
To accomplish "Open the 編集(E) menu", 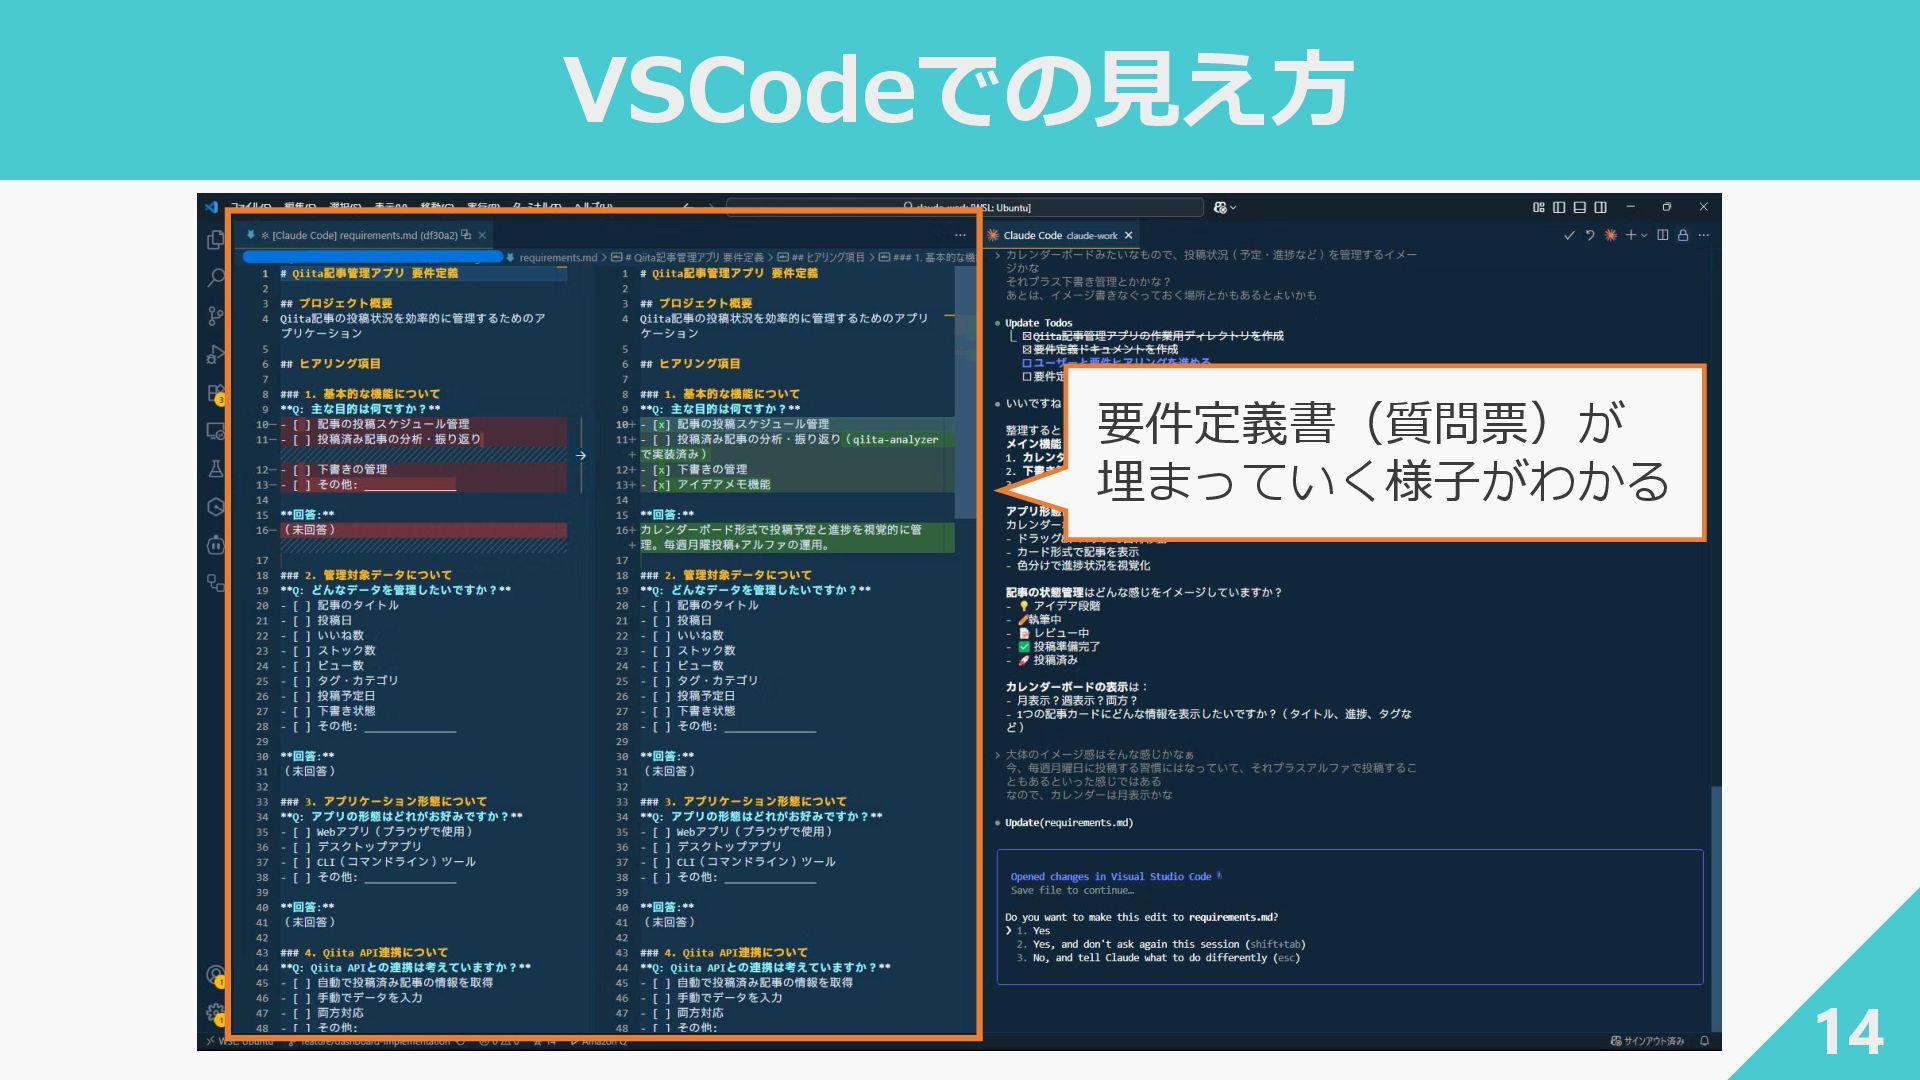I will (298, 207).
